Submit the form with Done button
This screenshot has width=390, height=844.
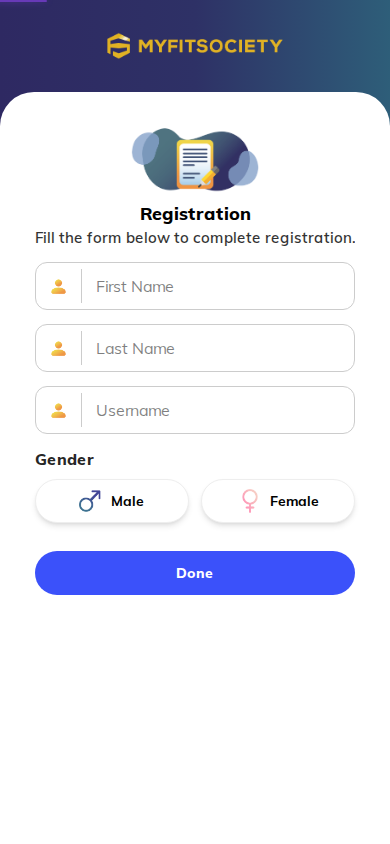(x=195, y=573)
